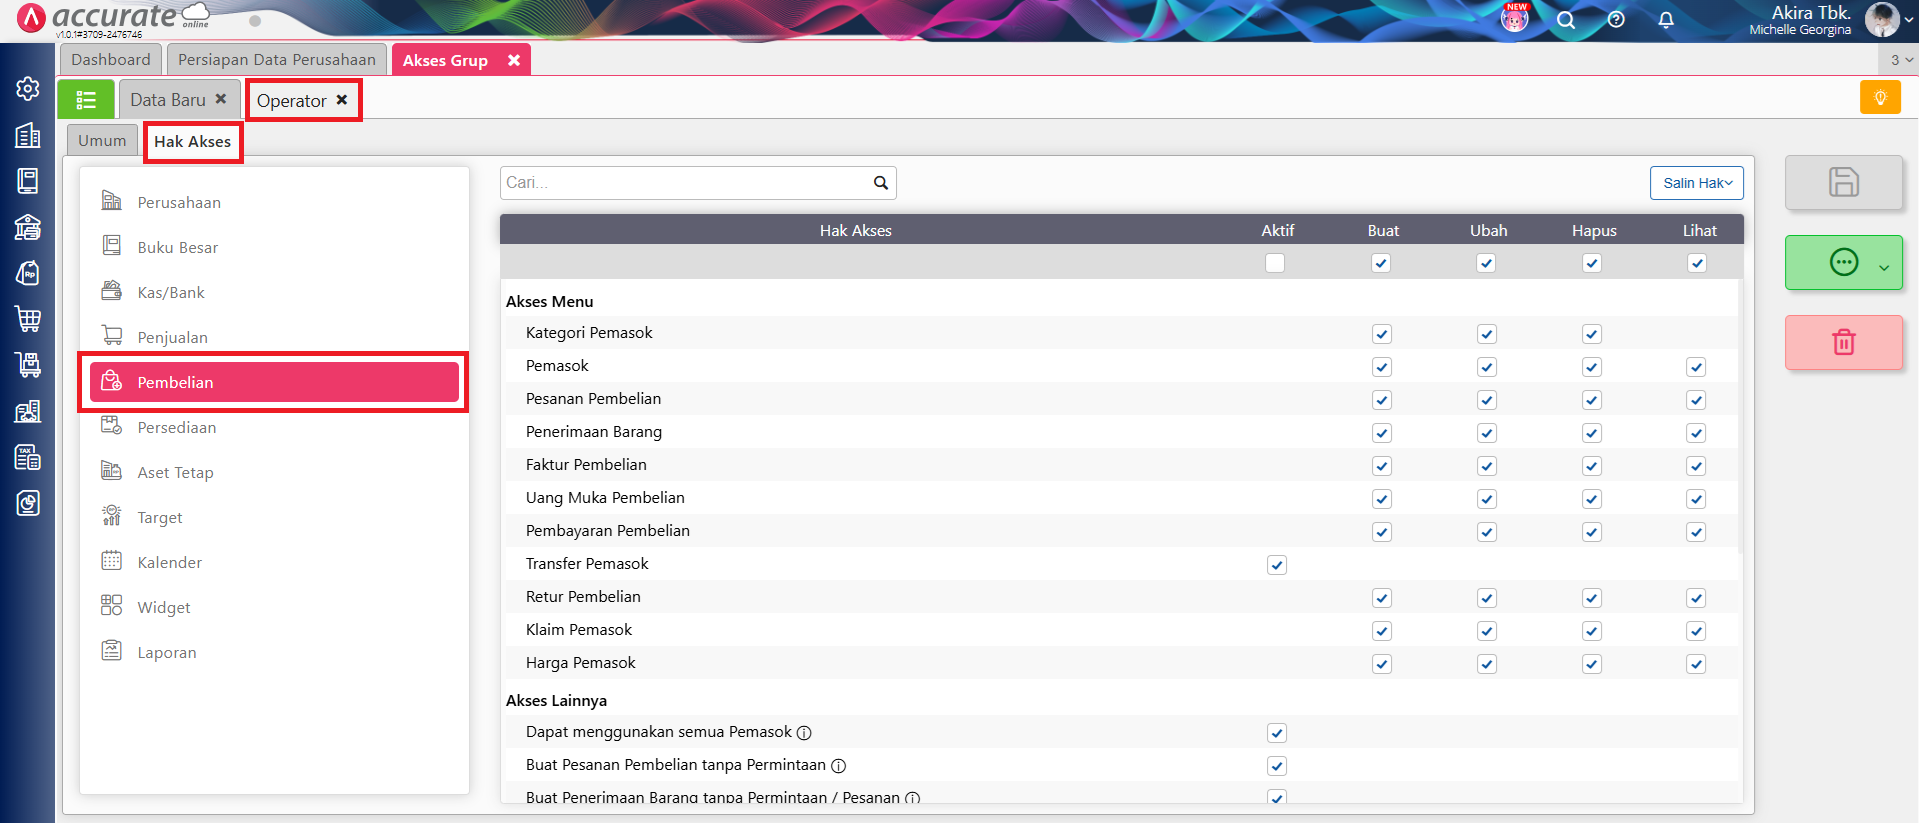Select Persediaan in the access category list
This screenshot has height=823, width=1919.
pyautogui.click(x=176, y=428)
